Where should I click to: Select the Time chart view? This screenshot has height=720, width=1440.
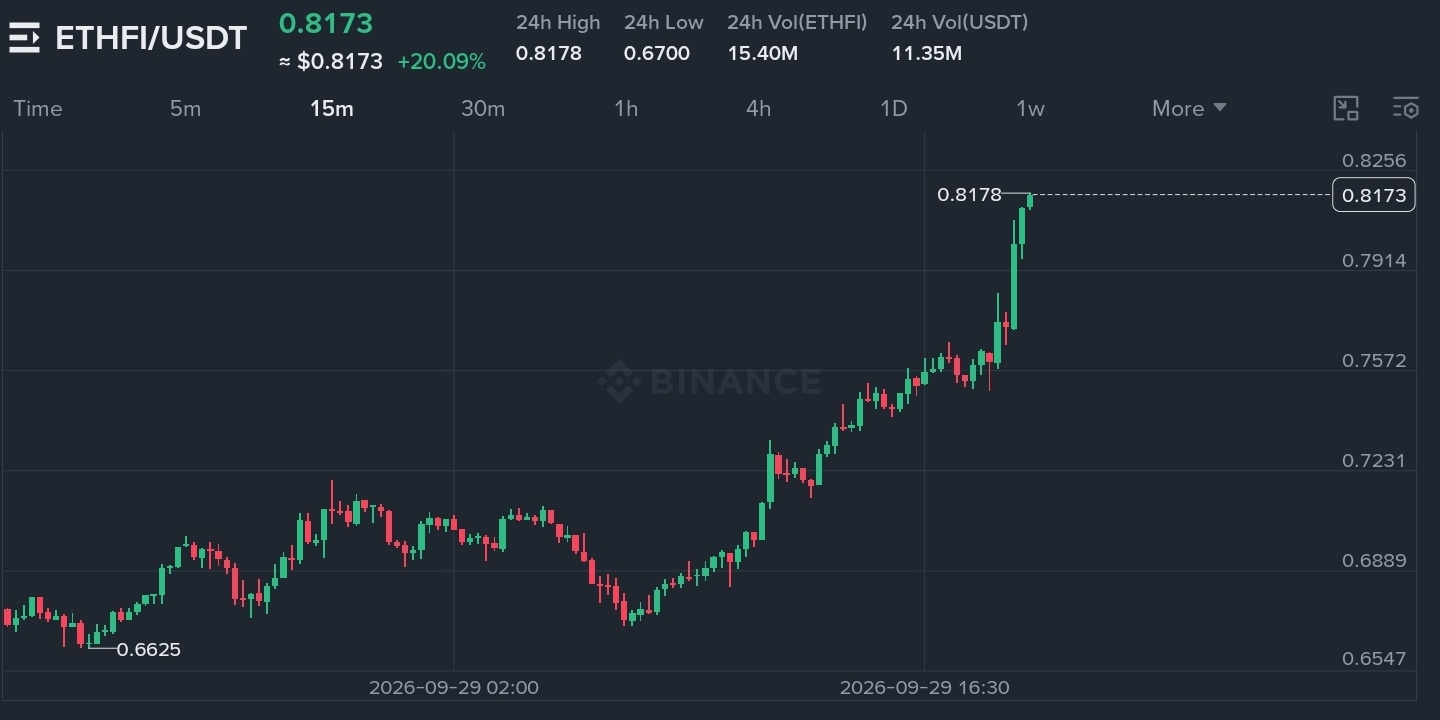click(38, 108)
